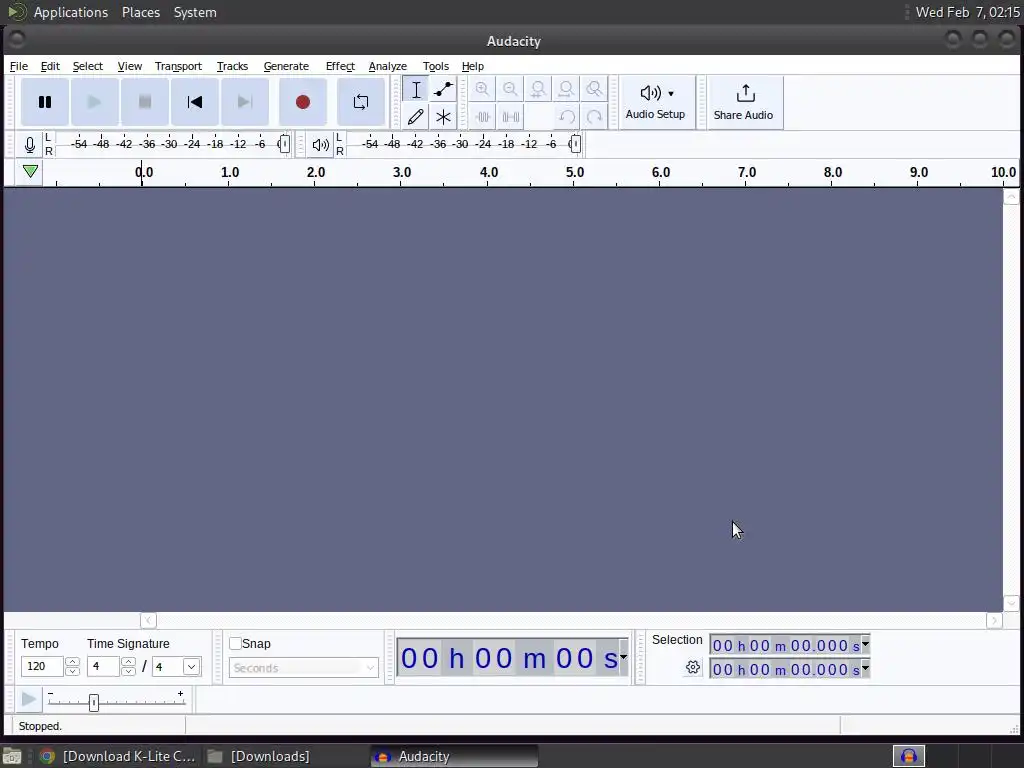This screenshot has height=768, width=1024.
Task: Open the Transport menu
Action: 178,66
